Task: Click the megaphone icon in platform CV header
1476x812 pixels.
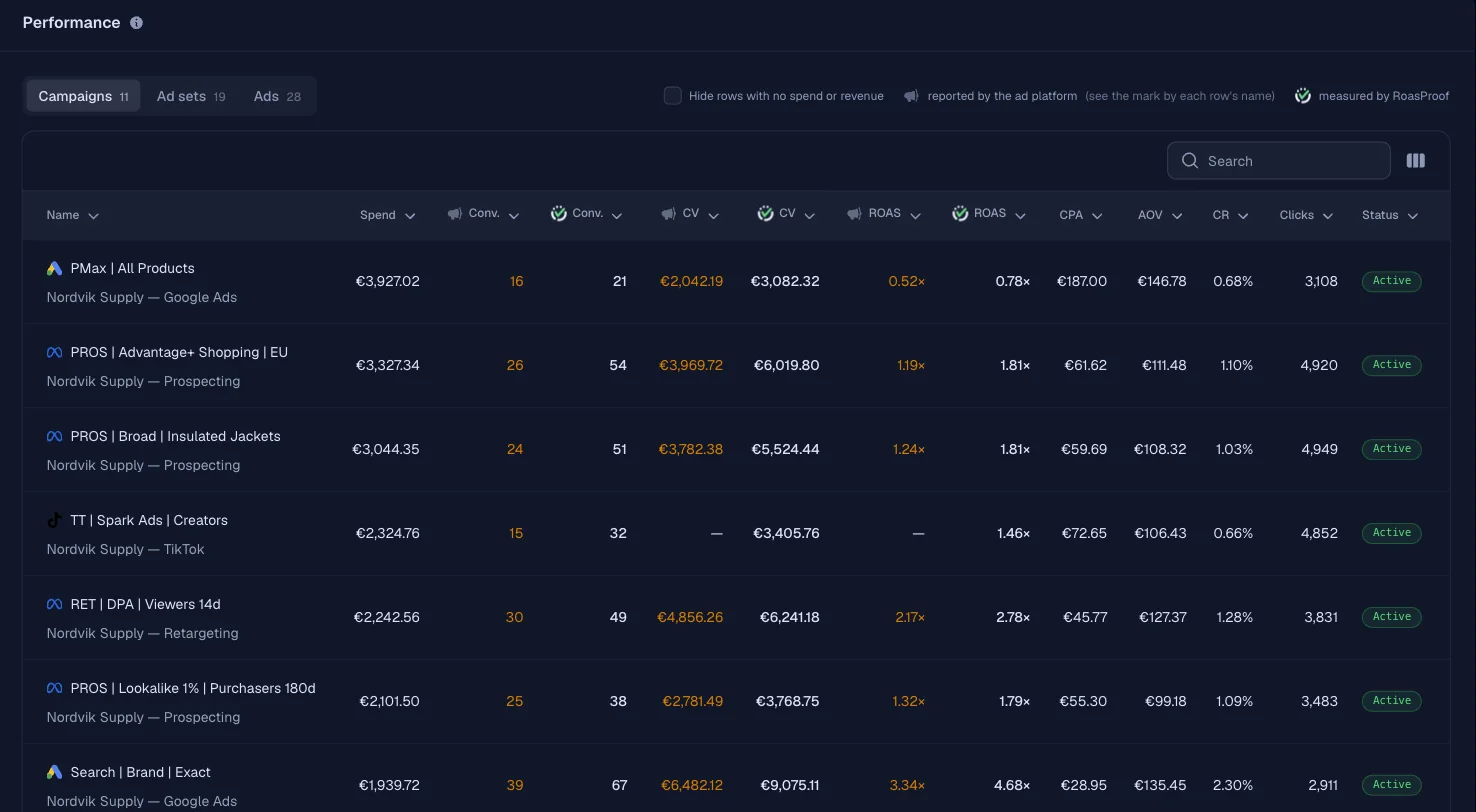Action: click(668, 214)
